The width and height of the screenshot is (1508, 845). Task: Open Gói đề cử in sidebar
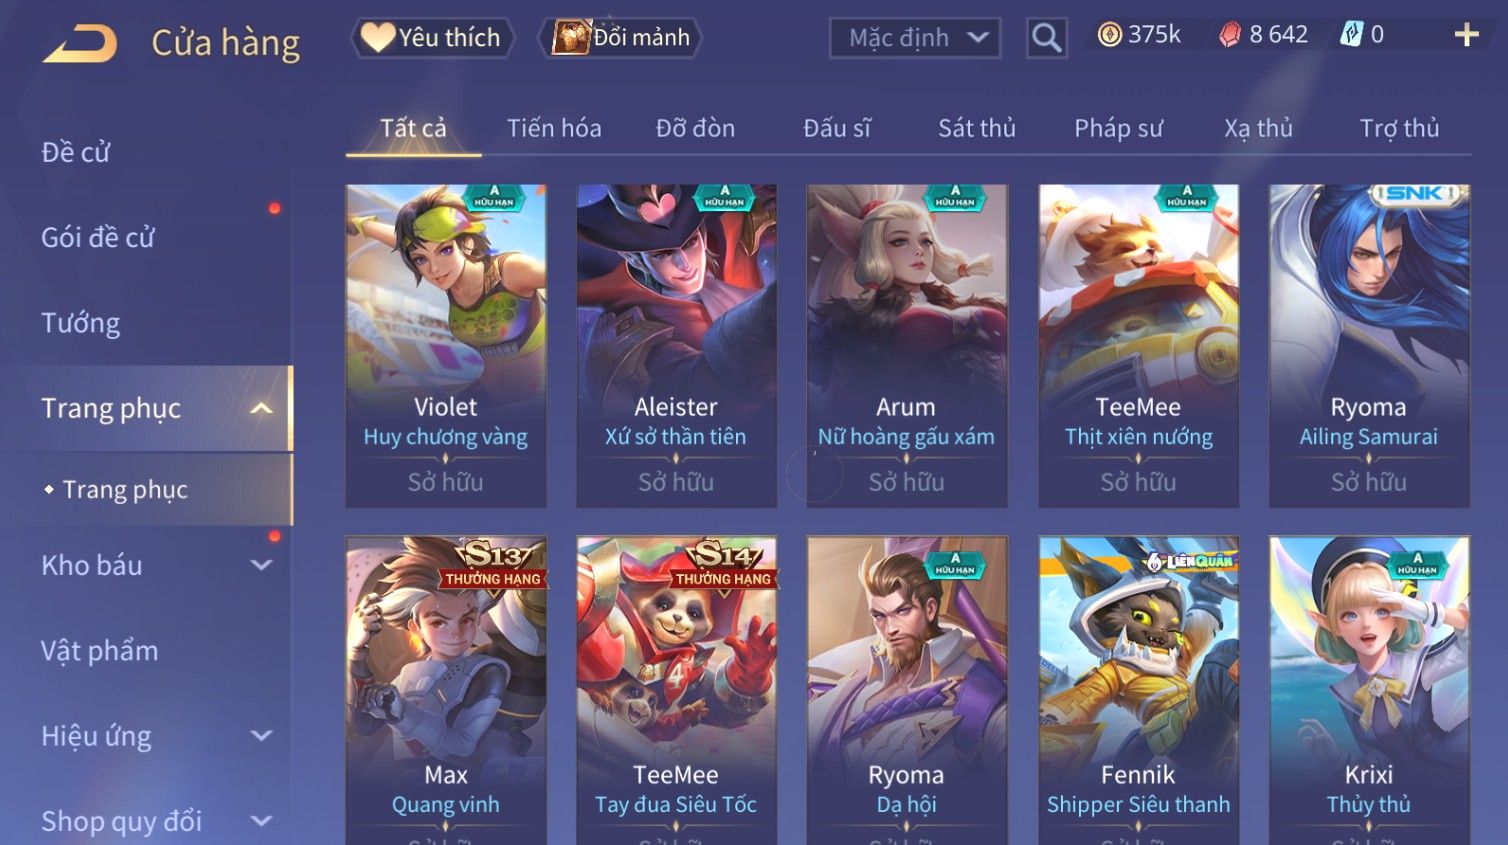point(98,238)
